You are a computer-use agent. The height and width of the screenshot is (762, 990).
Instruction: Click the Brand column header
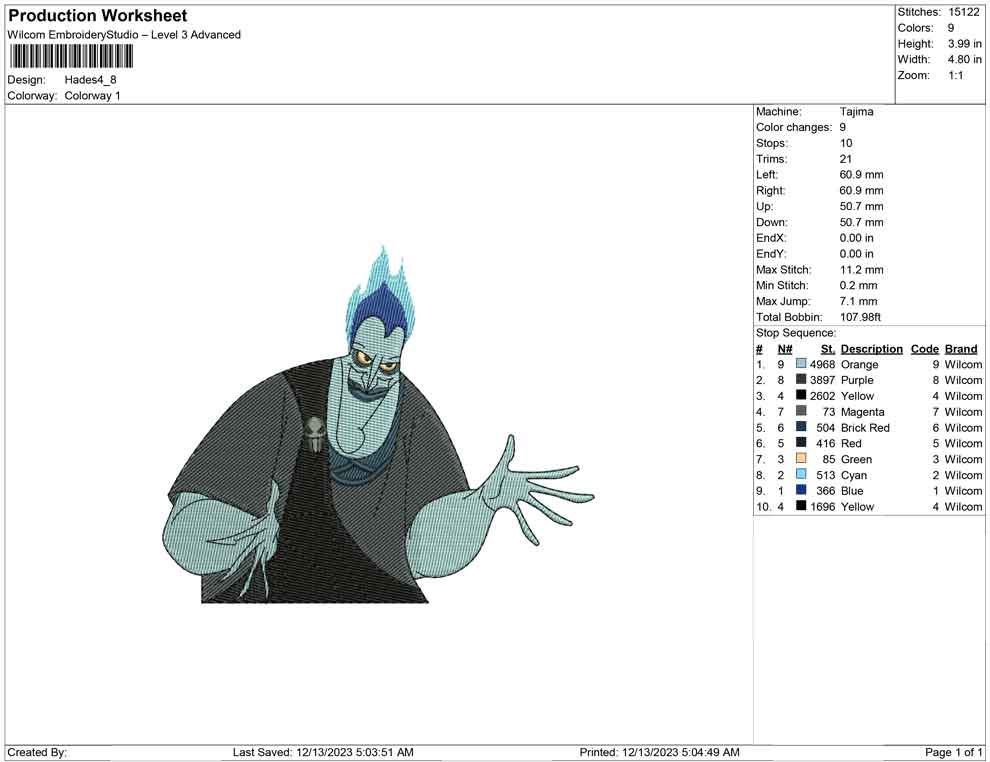point(961,349)
